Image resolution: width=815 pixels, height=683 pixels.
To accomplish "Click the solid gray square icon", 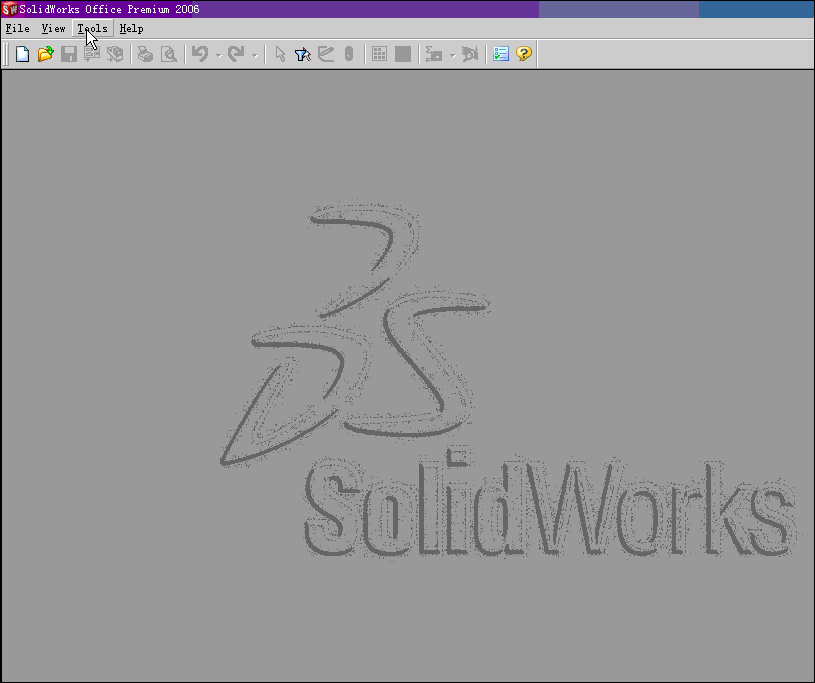I will click(403, 54).
